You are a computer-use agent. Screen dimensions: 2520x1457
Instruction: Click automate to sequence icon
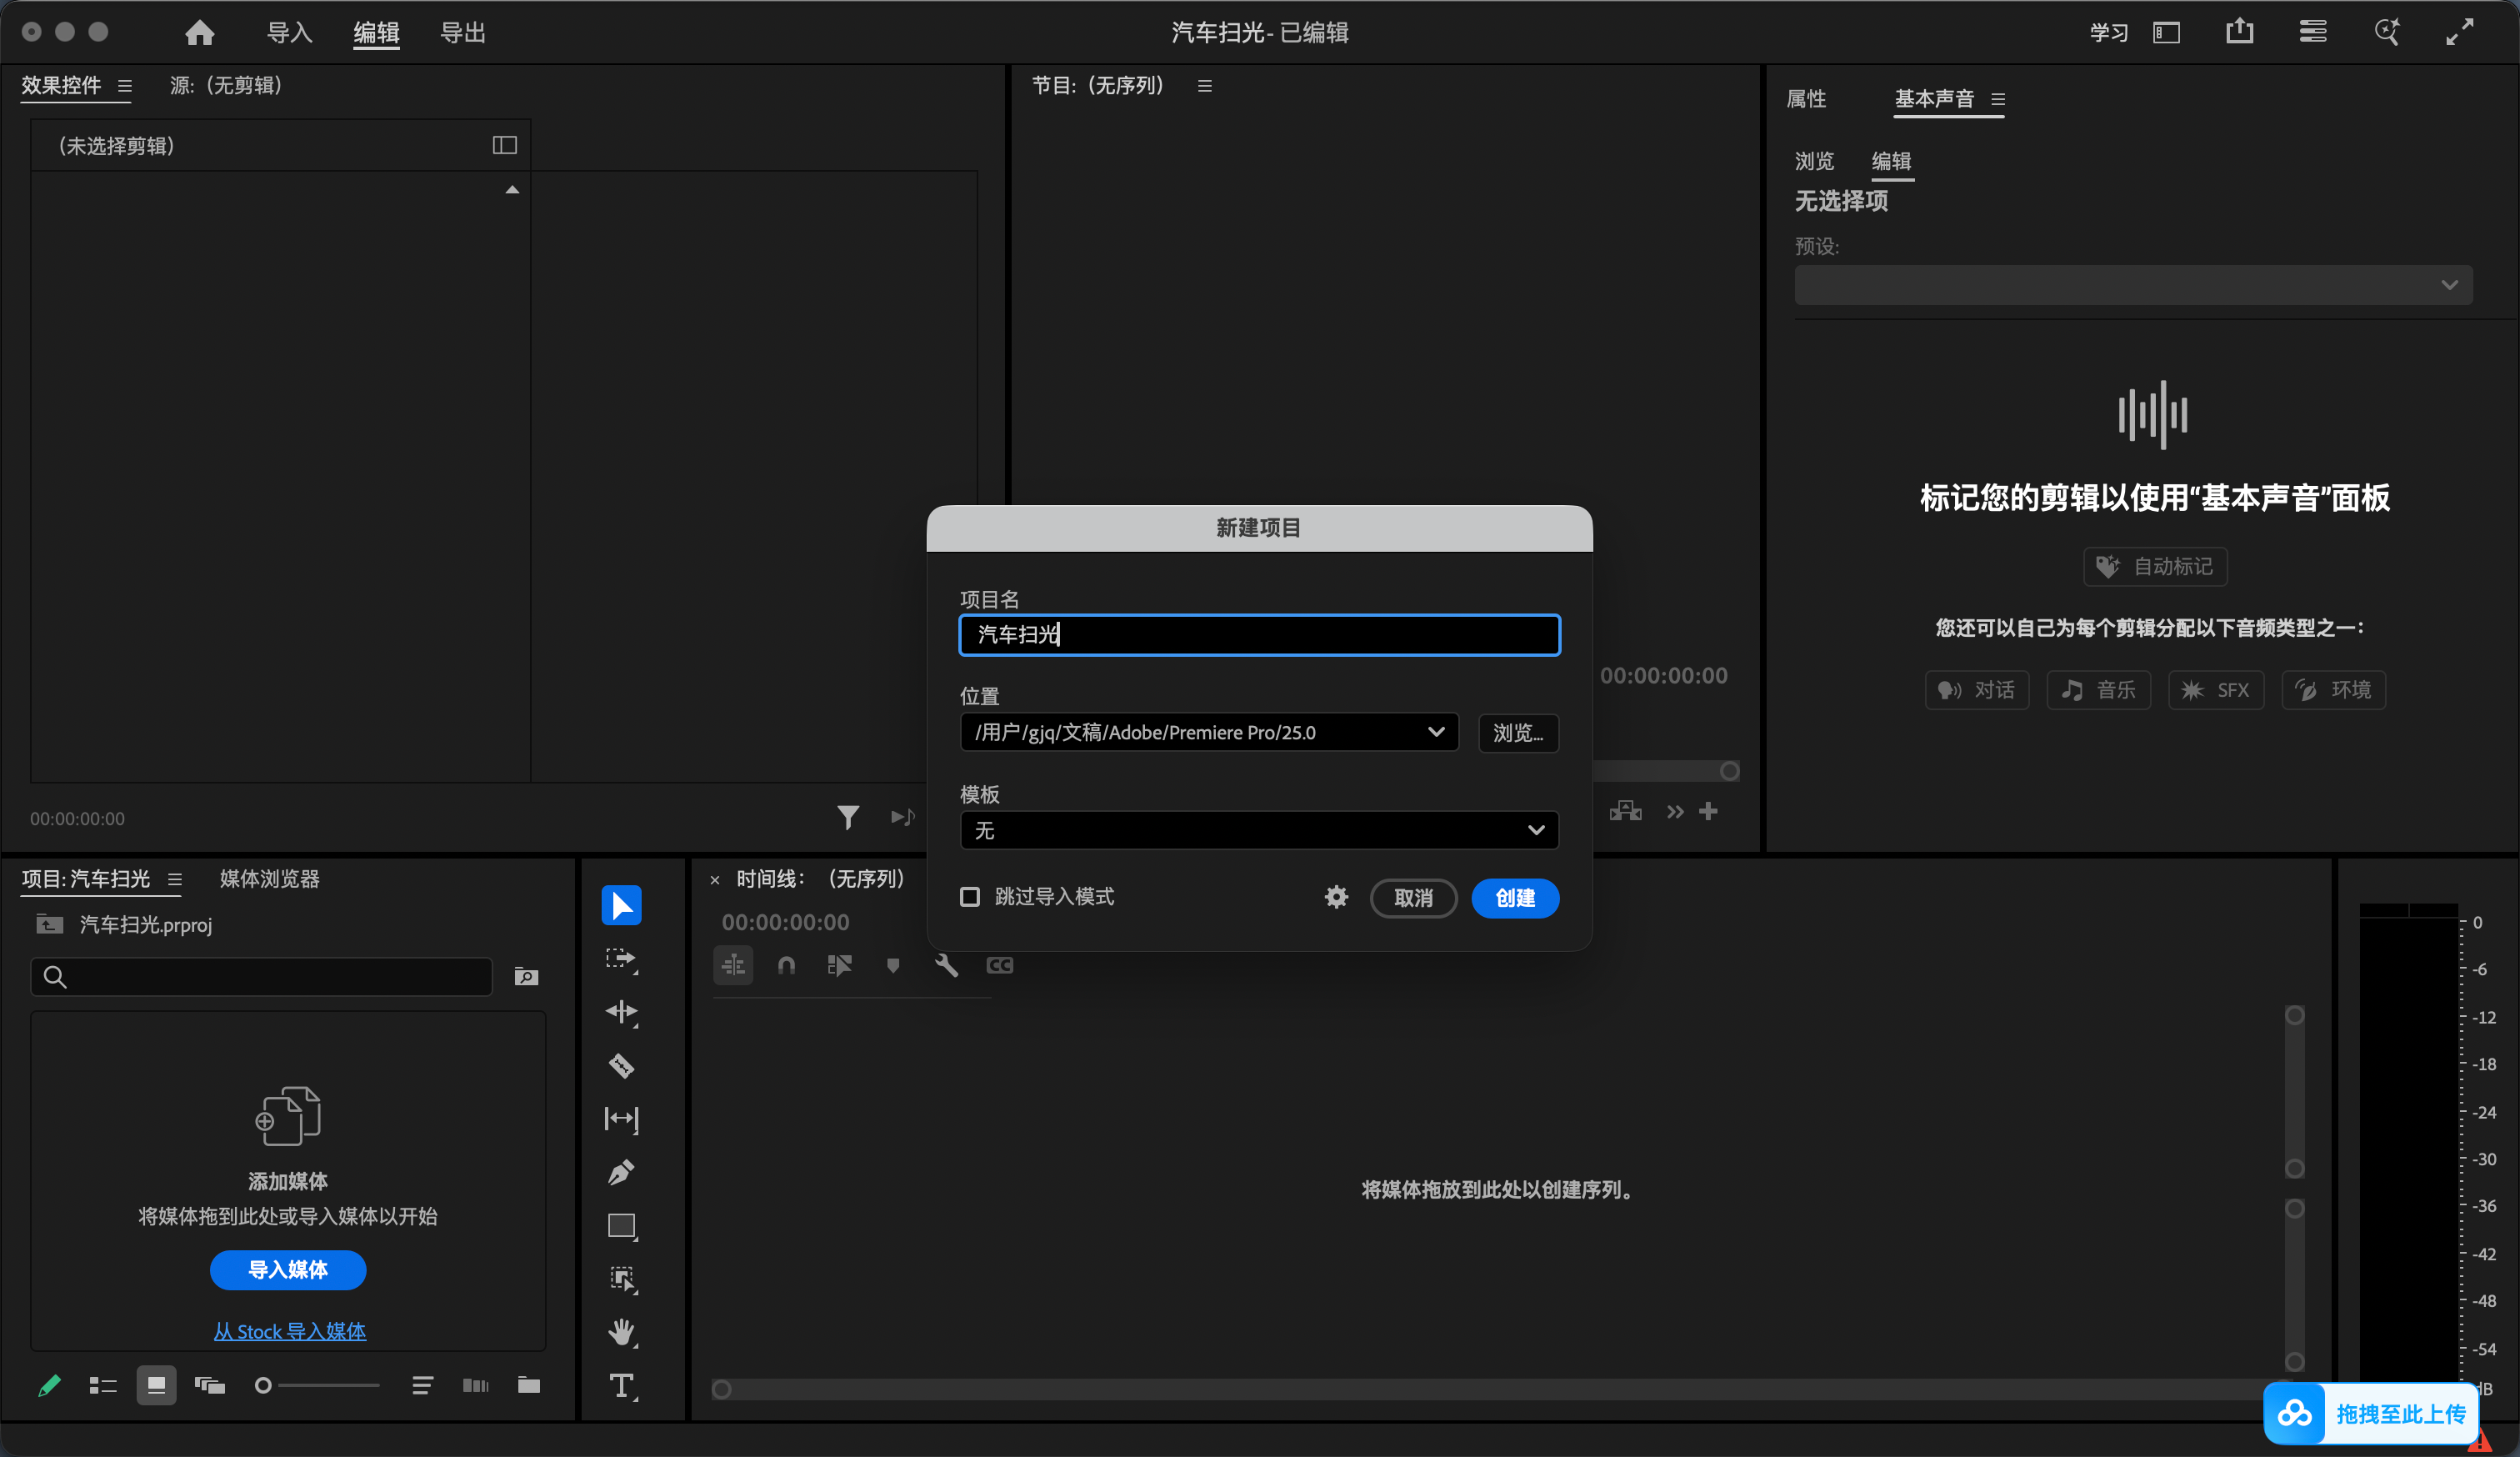476,1385
